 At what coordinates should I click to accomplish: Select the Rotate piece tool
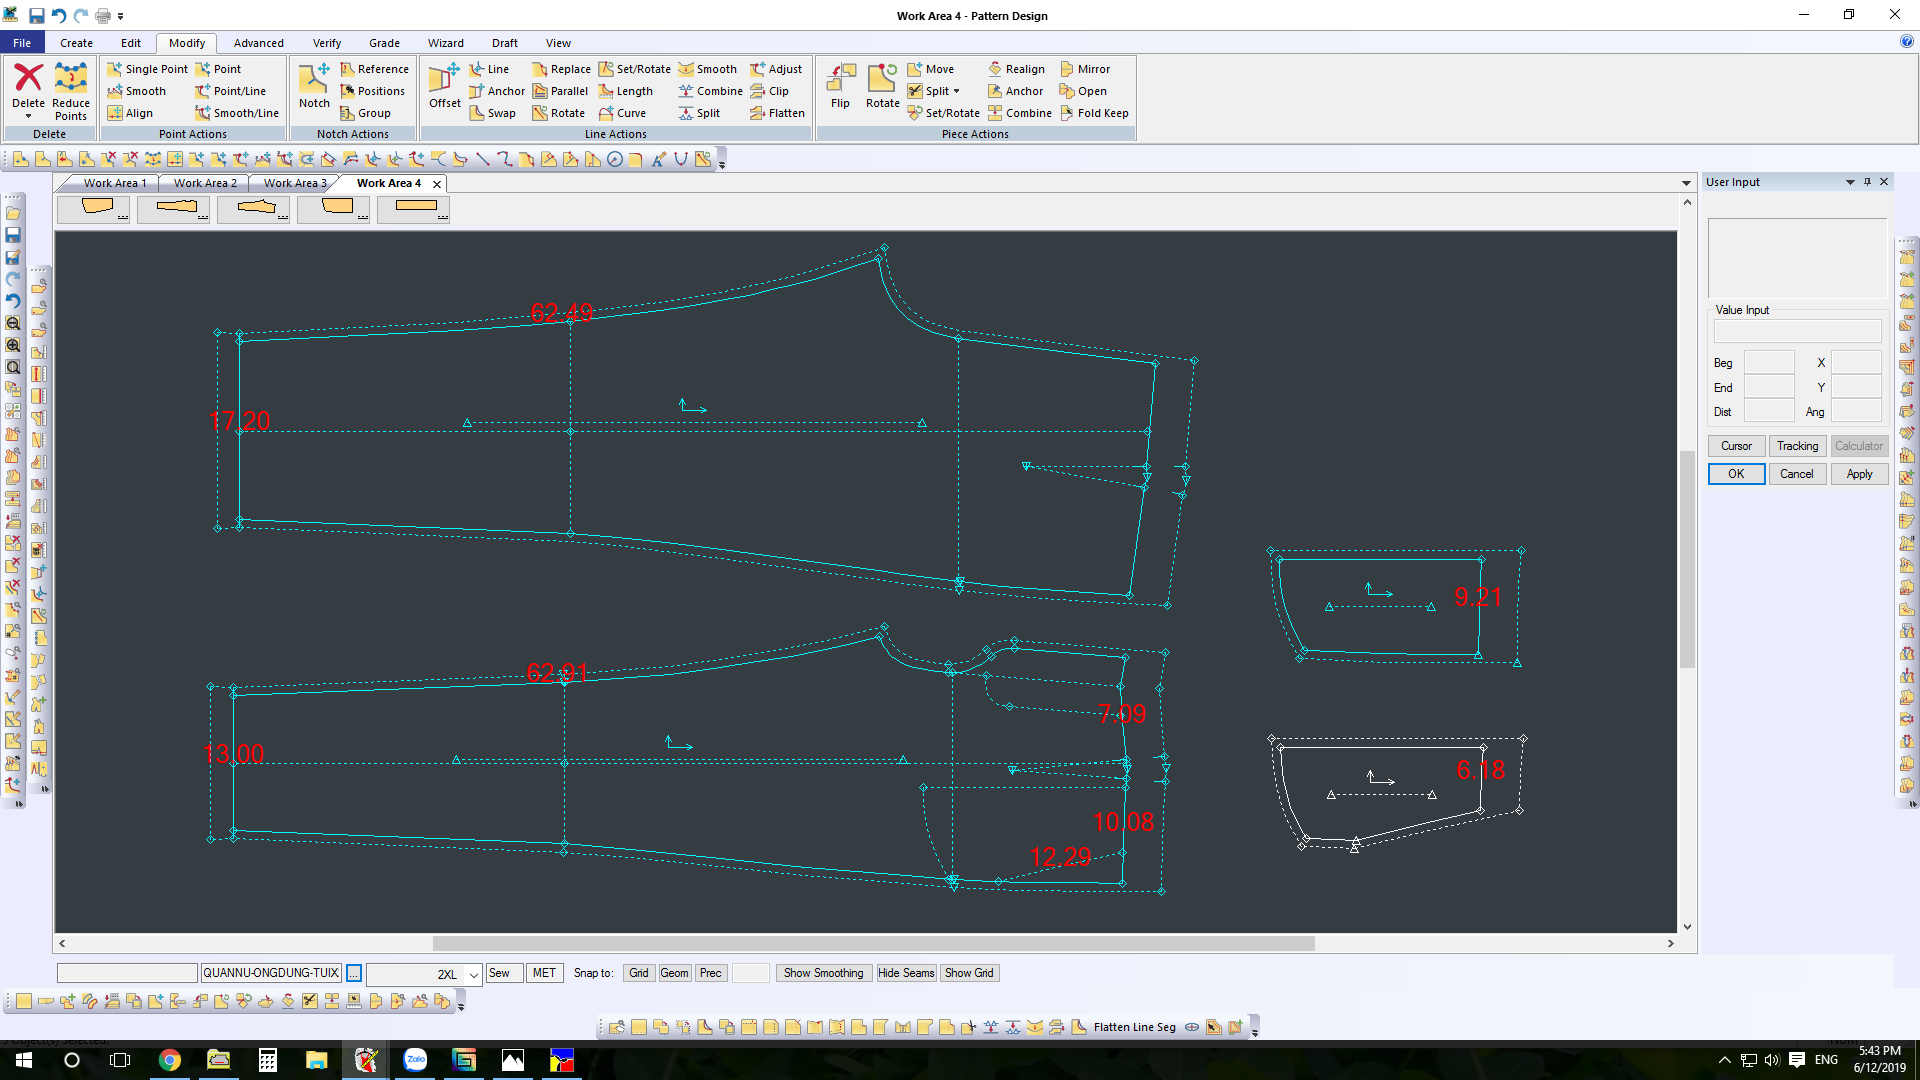click(x=882, y=80)
